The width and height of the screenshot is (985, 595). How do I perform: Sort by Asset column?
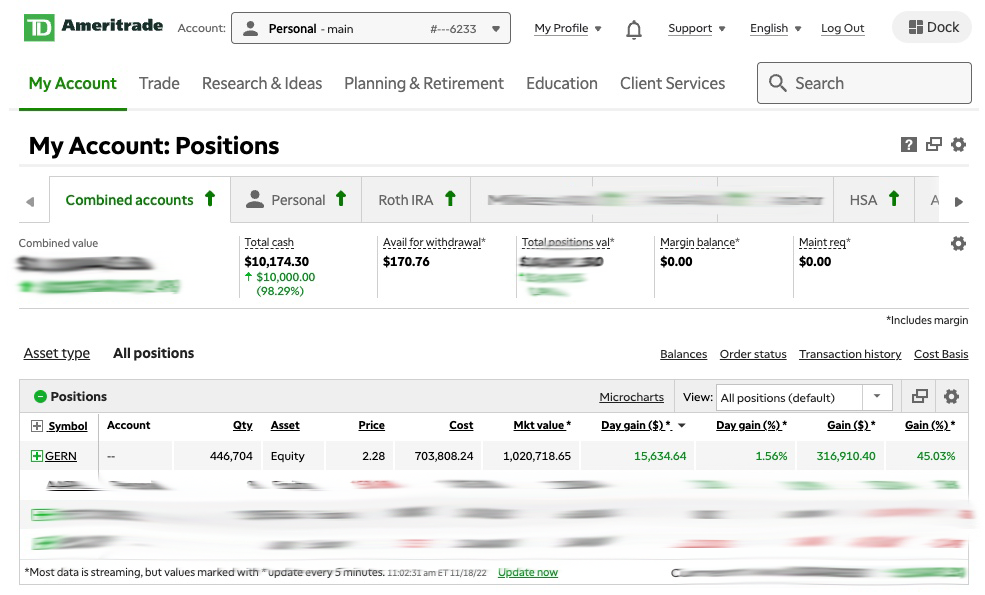(285, 425)
